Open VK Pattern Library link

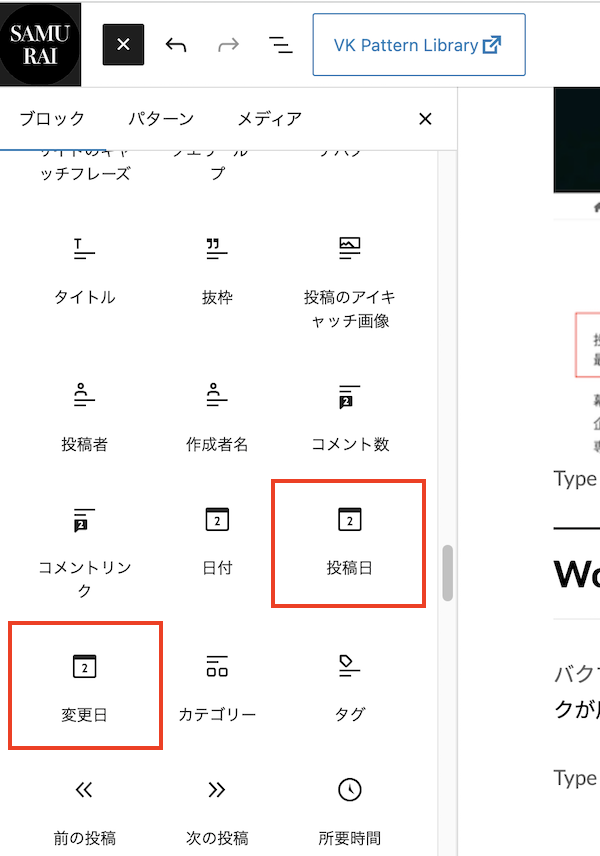(419, 45)
